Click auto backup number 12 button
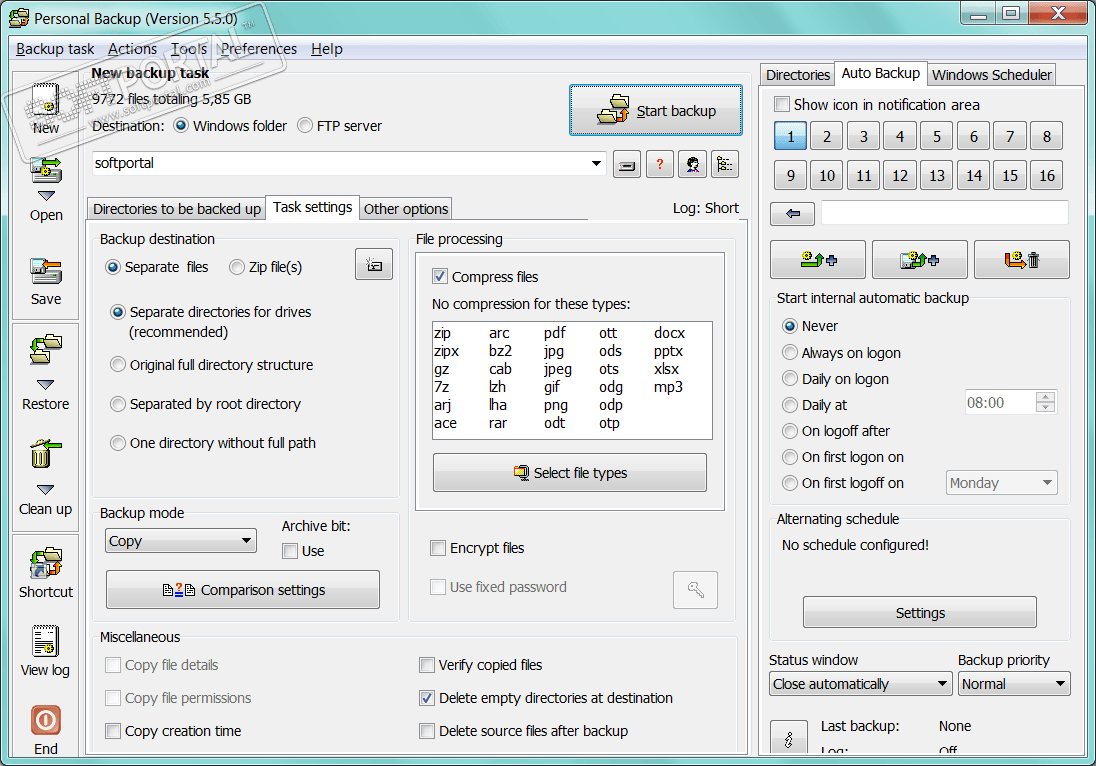Viewport: 1096px width, 766px height. [x=900, y=175]
